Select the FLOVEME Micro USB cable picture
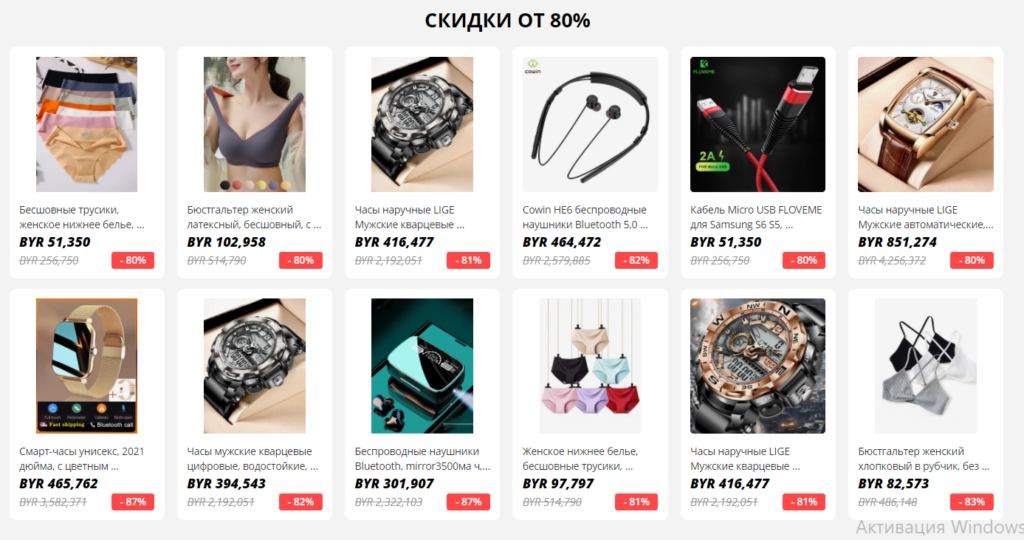 click(758, 124)
